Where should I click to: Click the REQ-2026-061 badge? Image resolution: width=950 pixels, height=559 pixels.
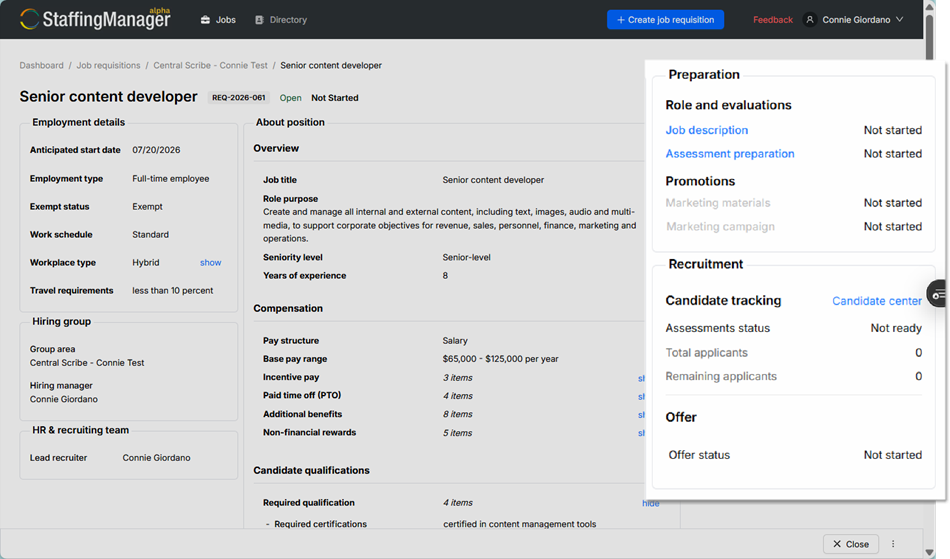click(x=239, y=98)
